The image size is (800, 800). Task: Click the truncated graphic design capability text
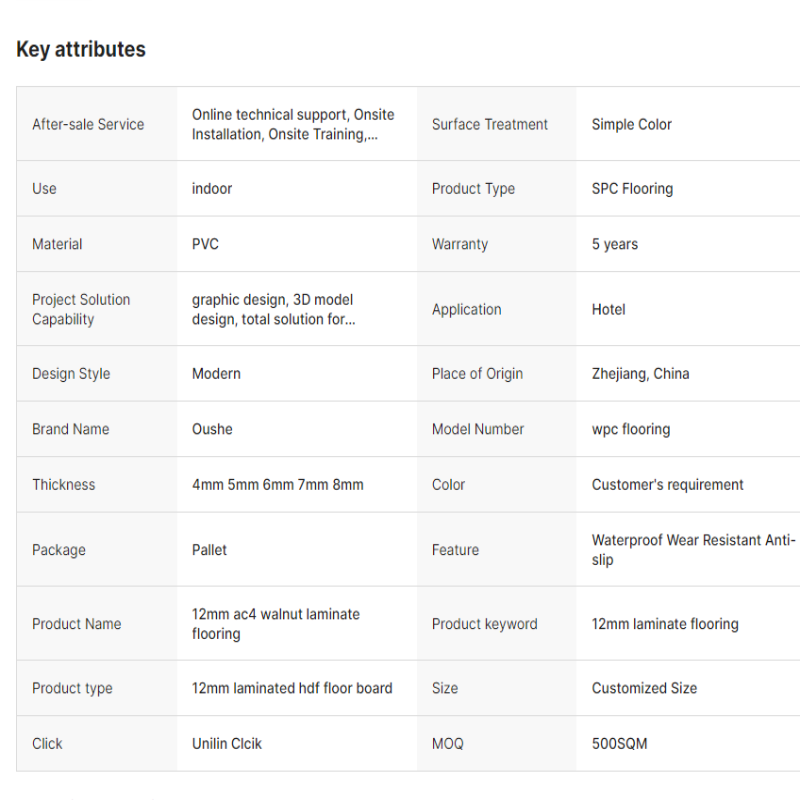(273, 310)
